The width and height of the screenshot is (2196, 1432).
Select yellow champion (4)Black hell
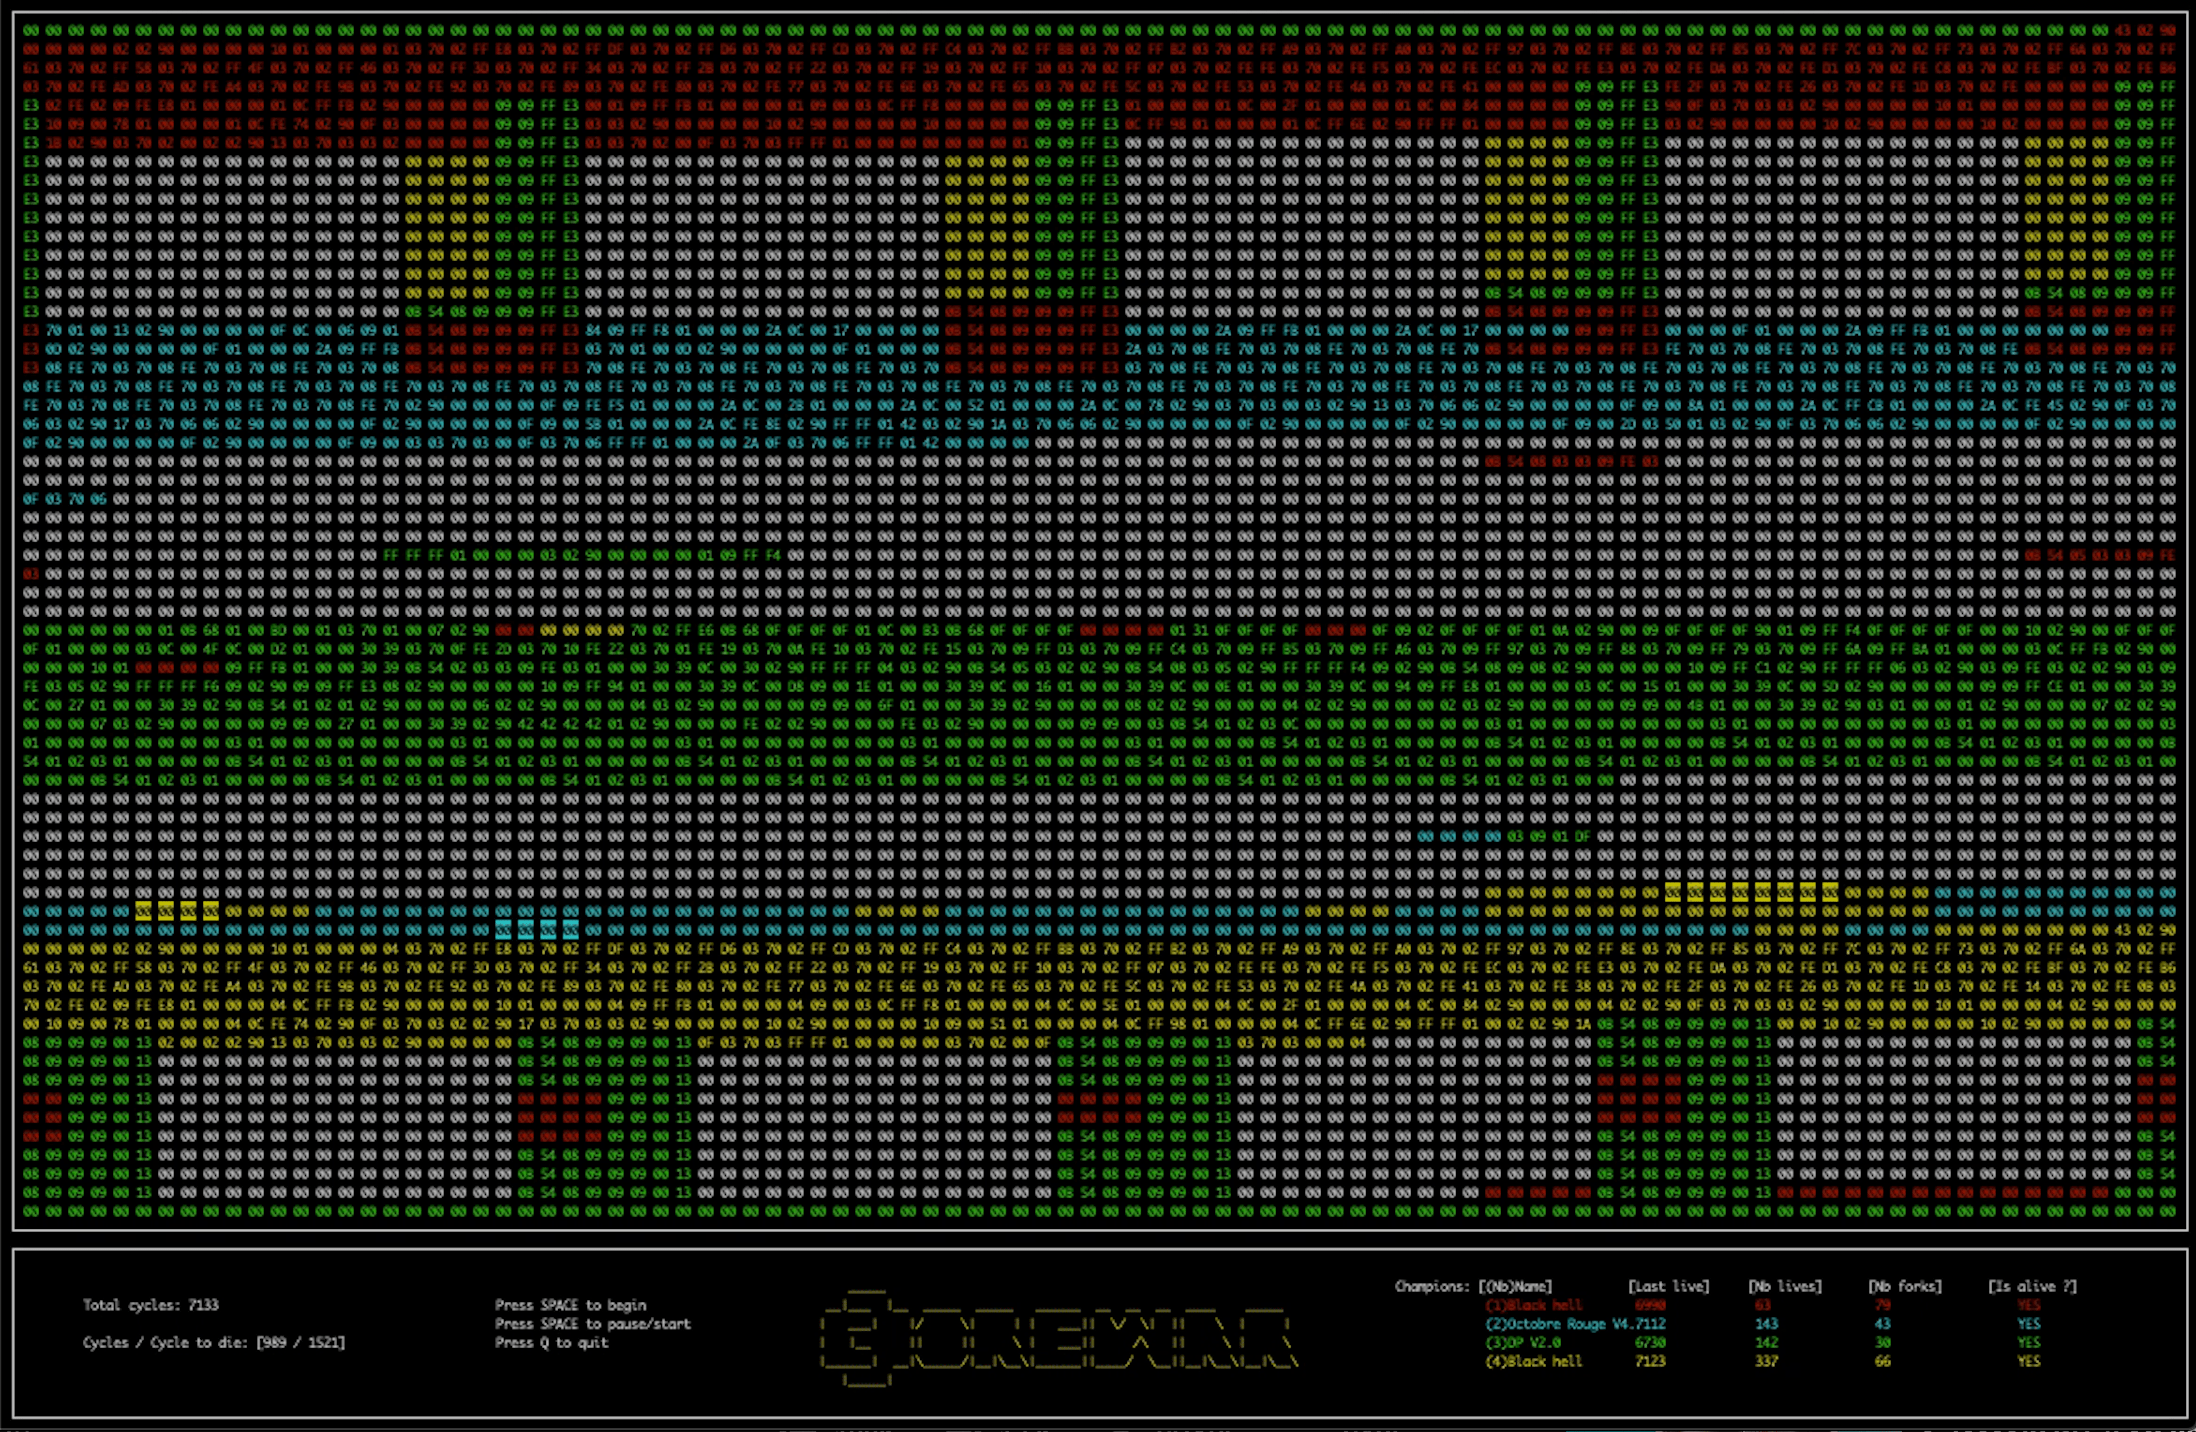(x=1533, y=1362)
